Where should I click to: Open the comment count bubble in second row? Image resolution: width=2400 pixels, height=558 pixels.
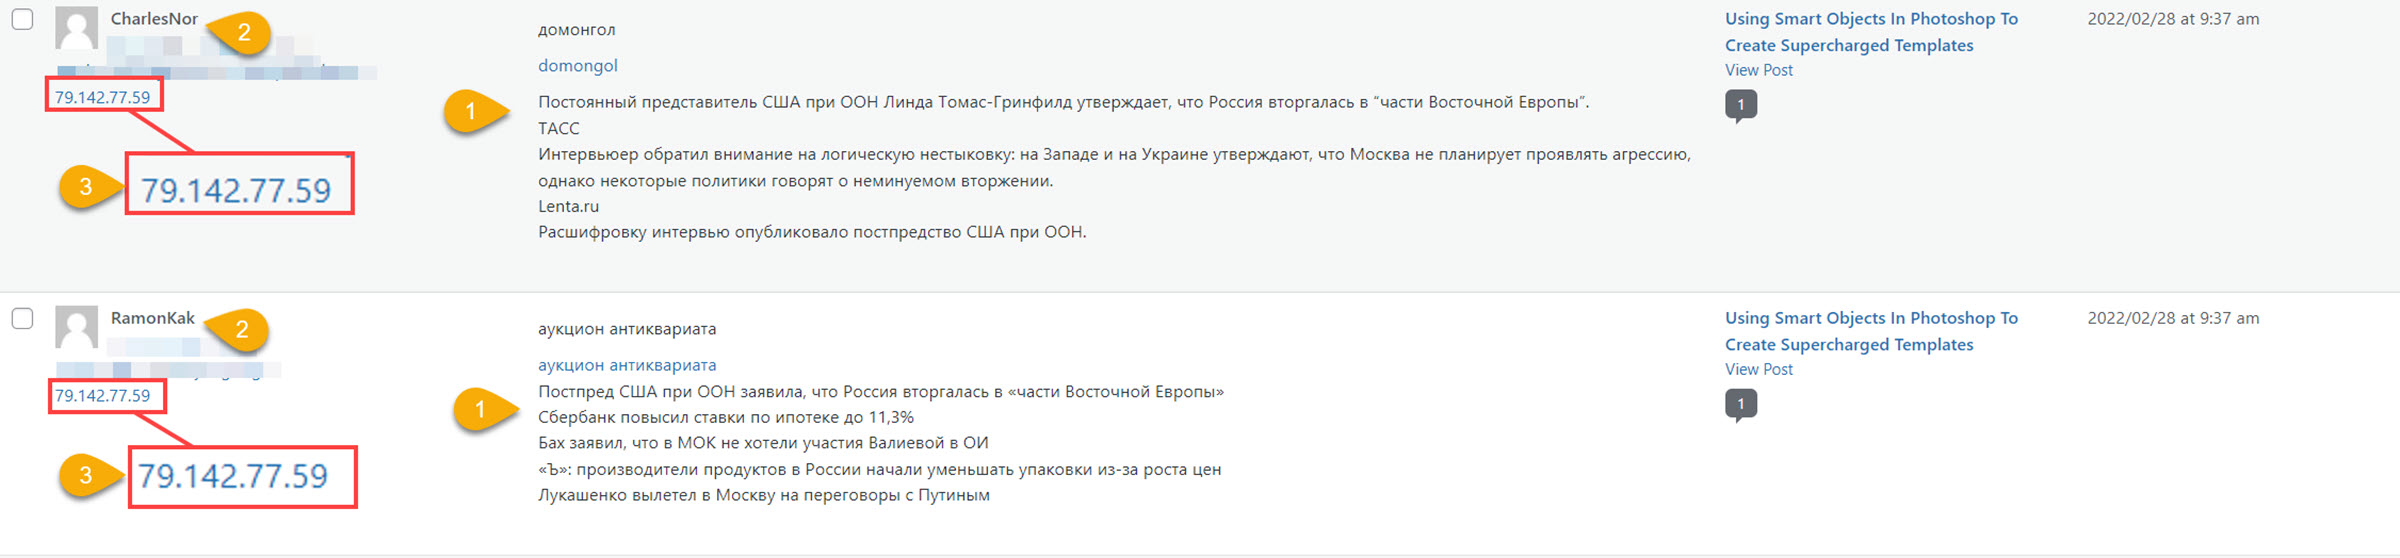coord(1741,405)
